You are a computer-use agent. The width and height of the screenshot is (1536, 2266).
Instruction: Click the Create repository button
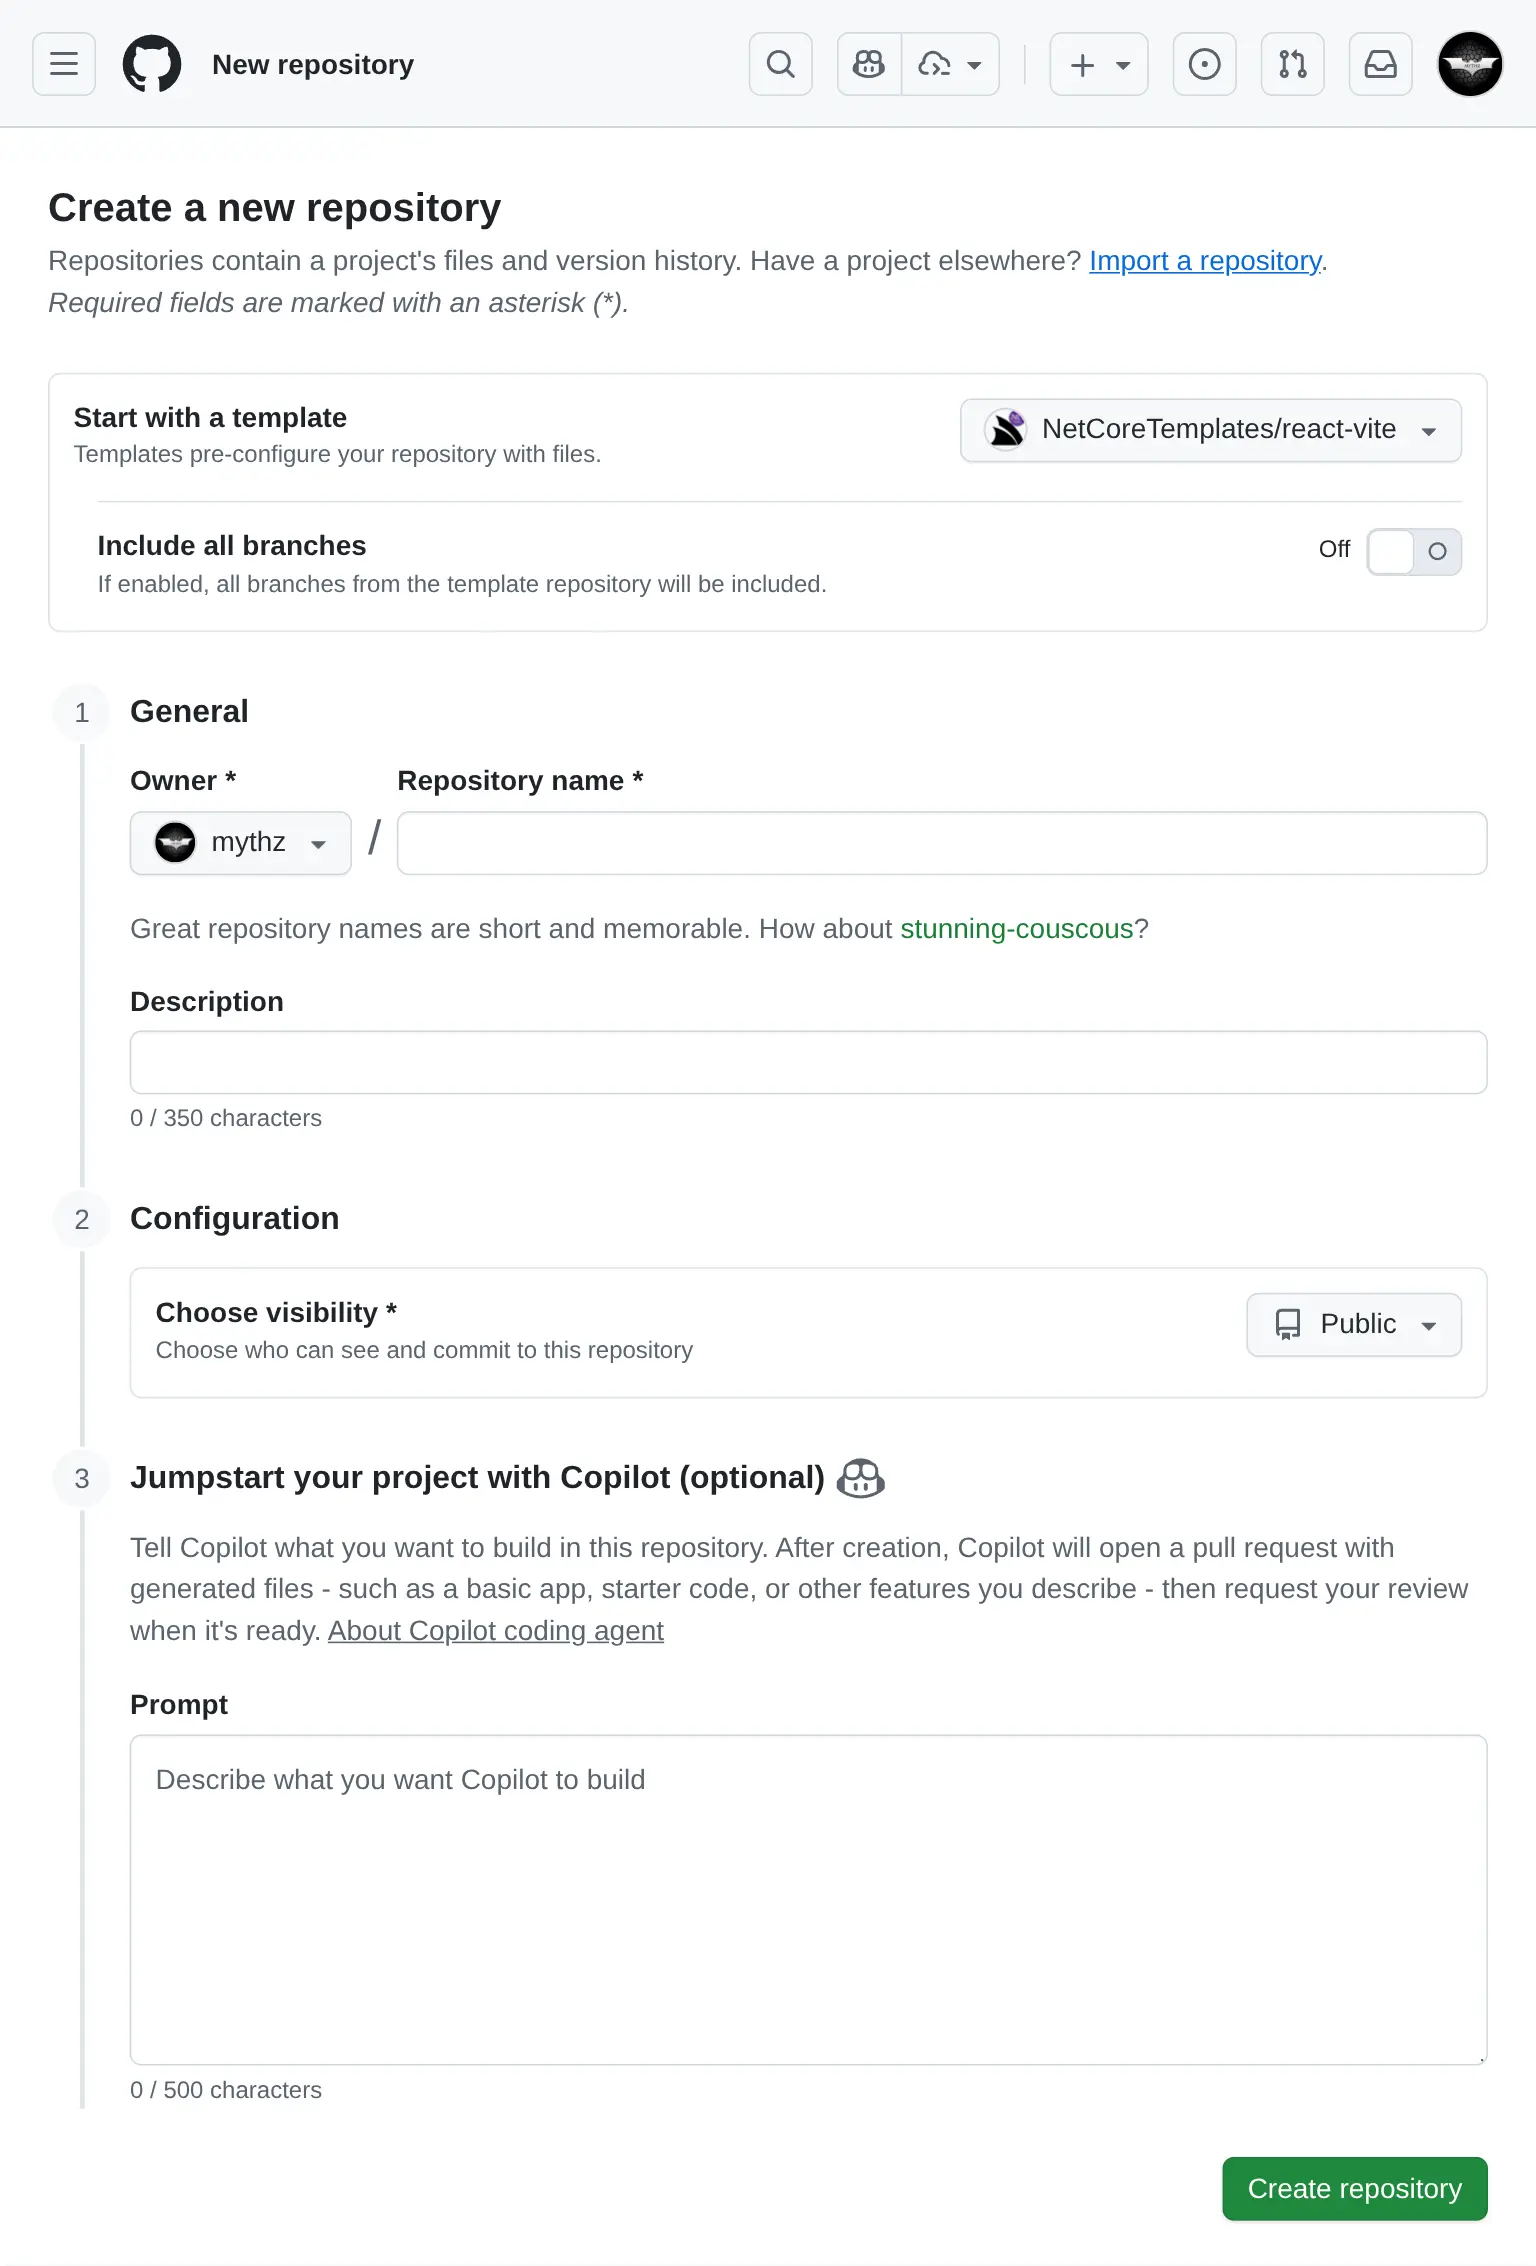pyautogui.click(x=1353, y=2189)
